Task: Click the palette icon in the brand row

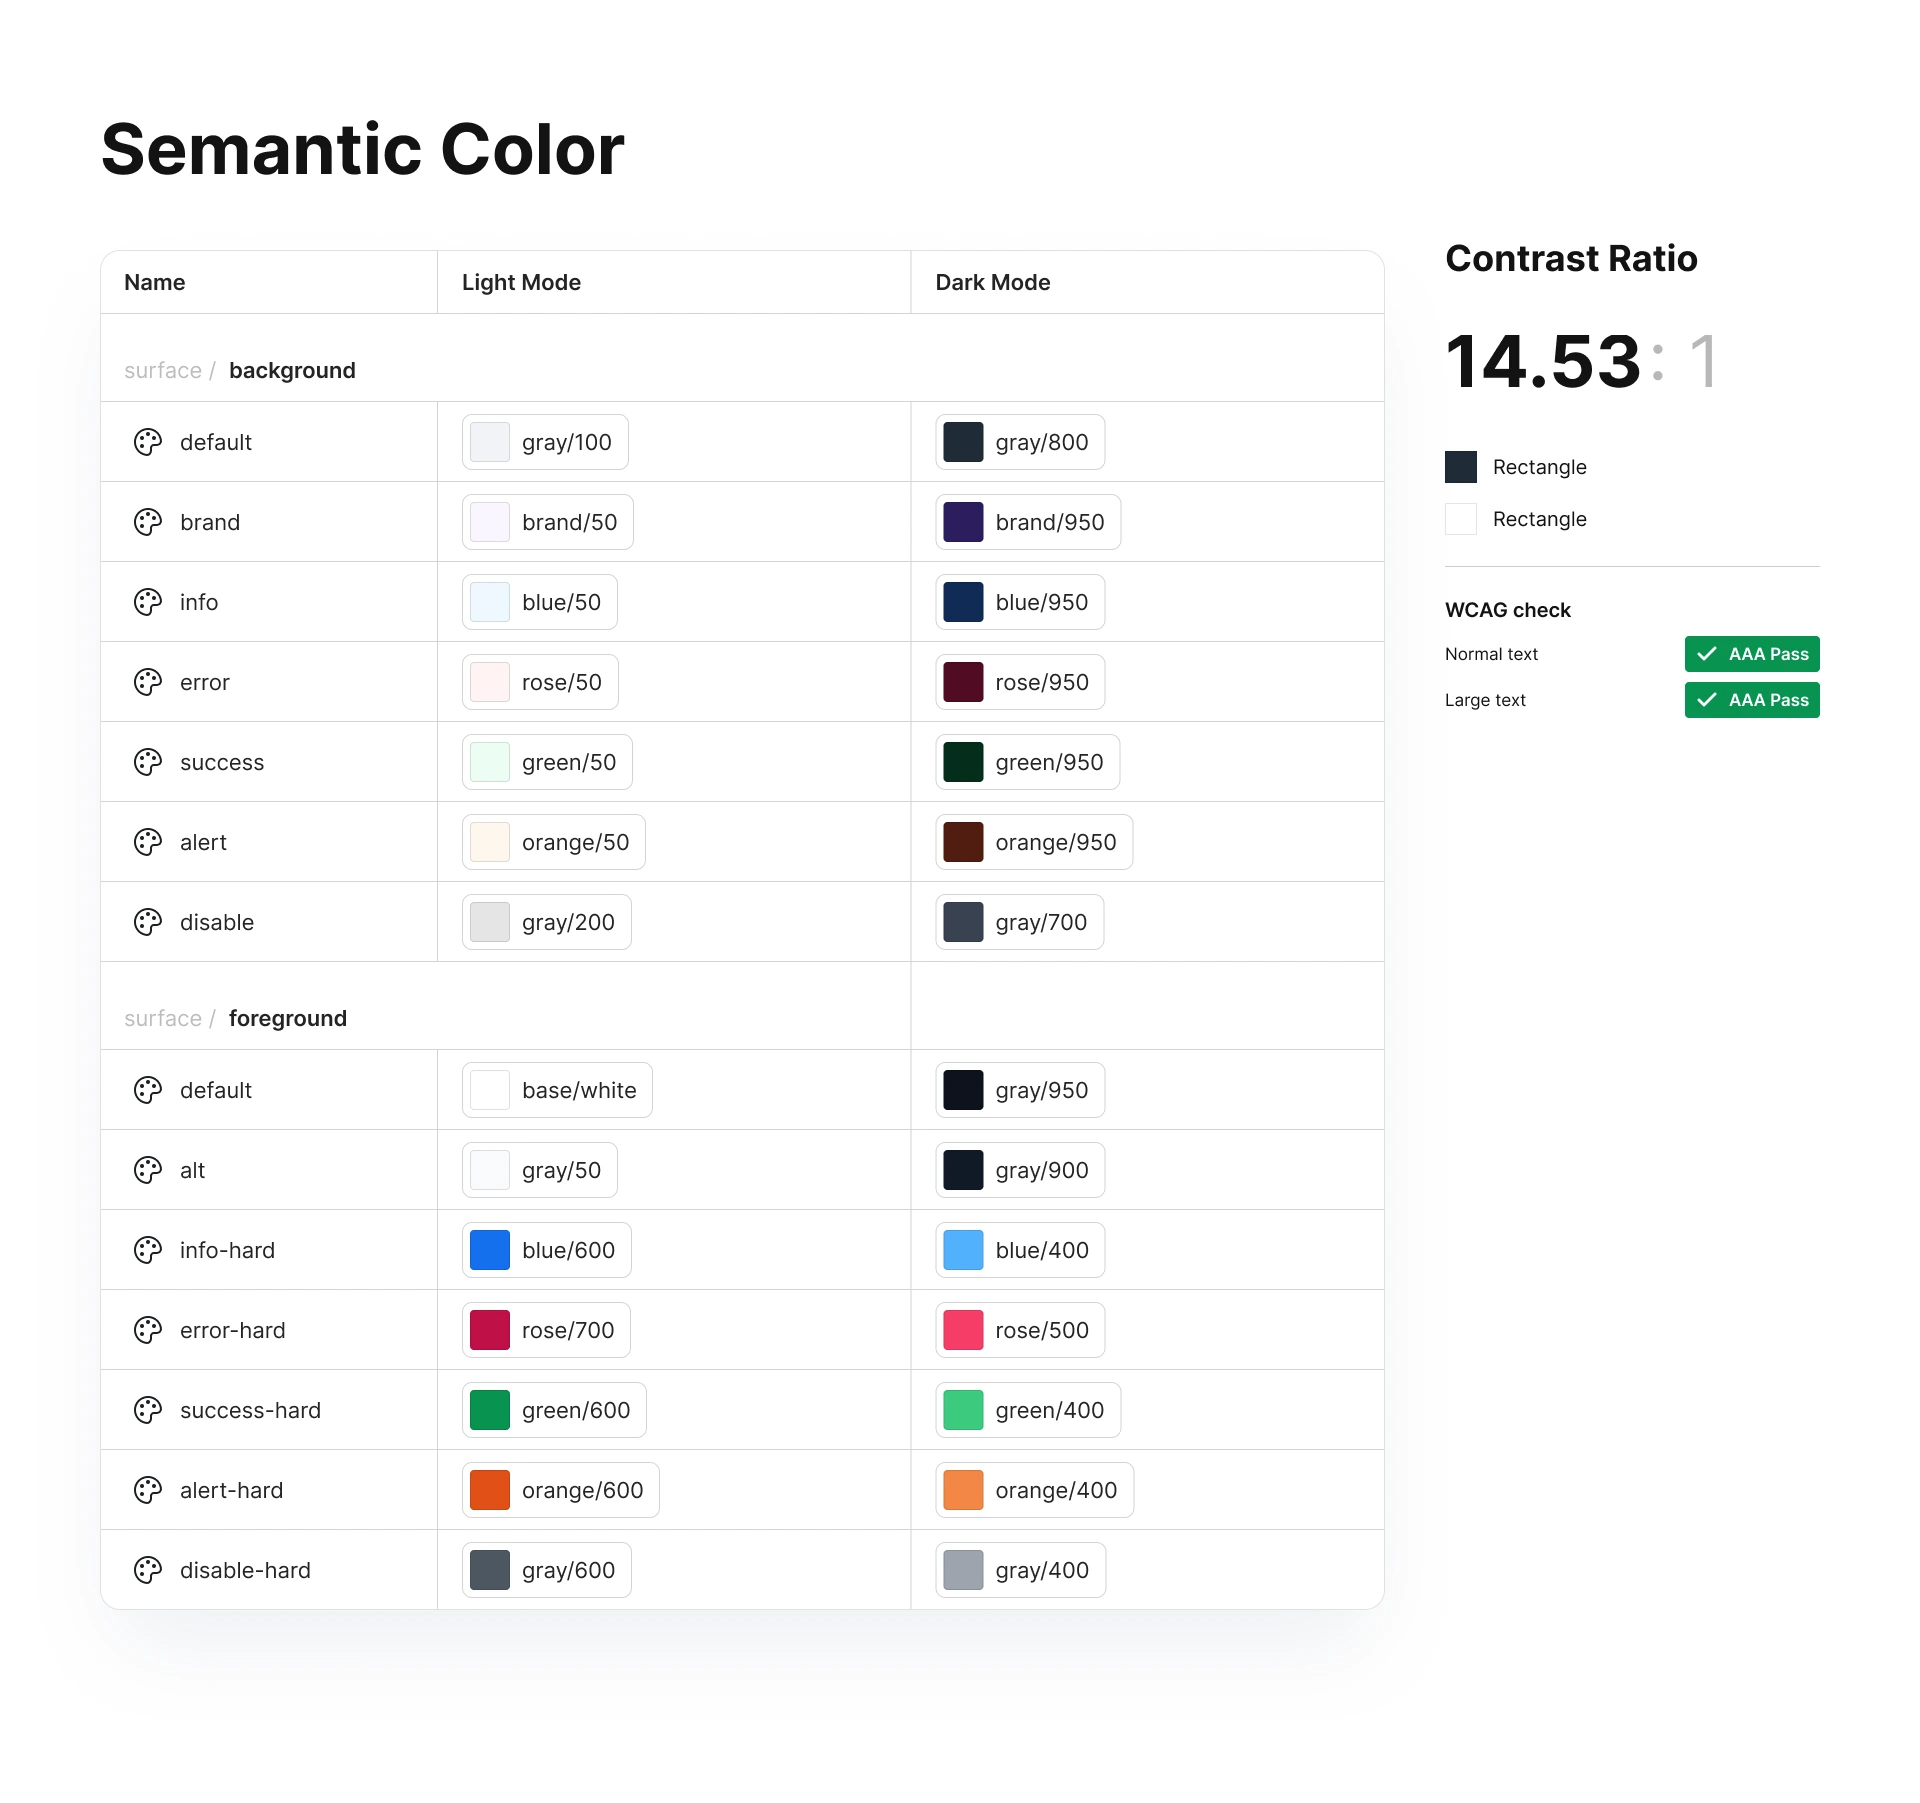Action: pos(148,522)
